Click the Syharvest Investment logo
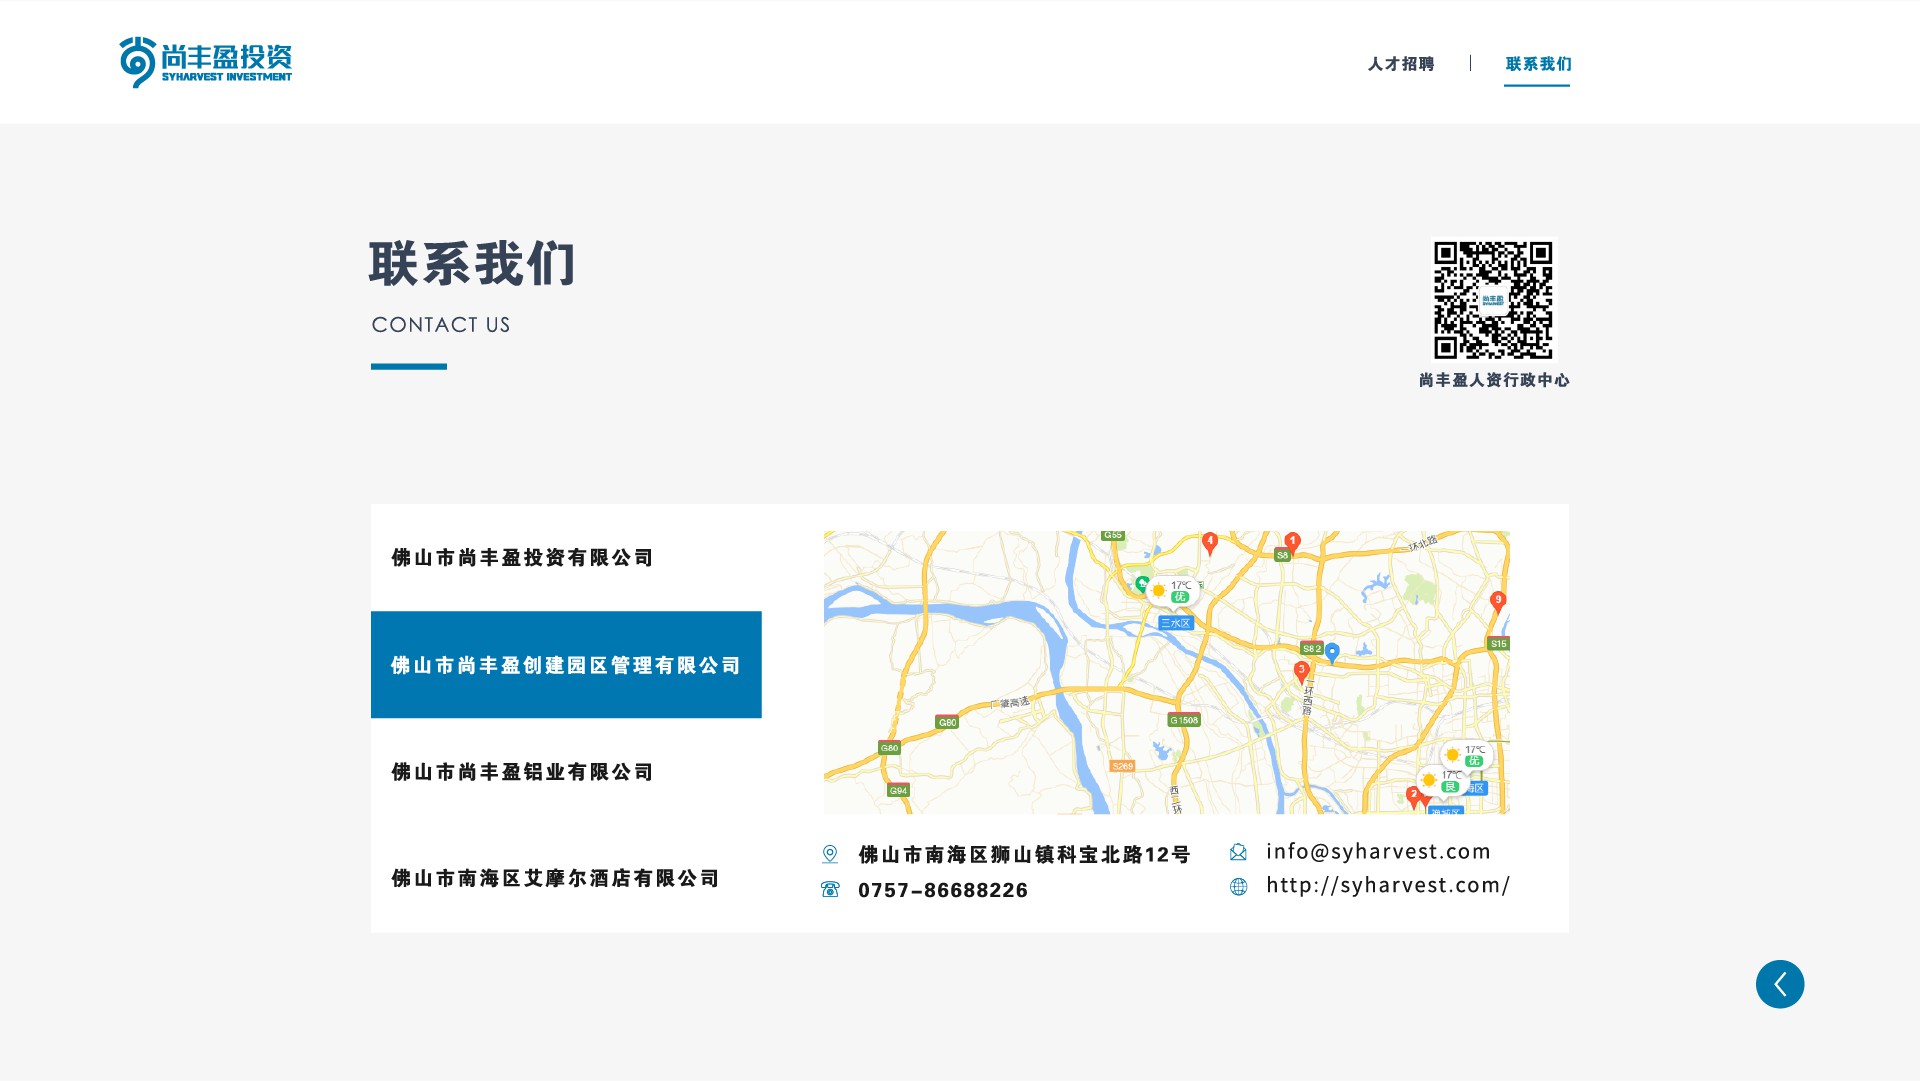The width and height of the screenshot is (1920, 1081). pyautogui.click(x=206, y=62)
